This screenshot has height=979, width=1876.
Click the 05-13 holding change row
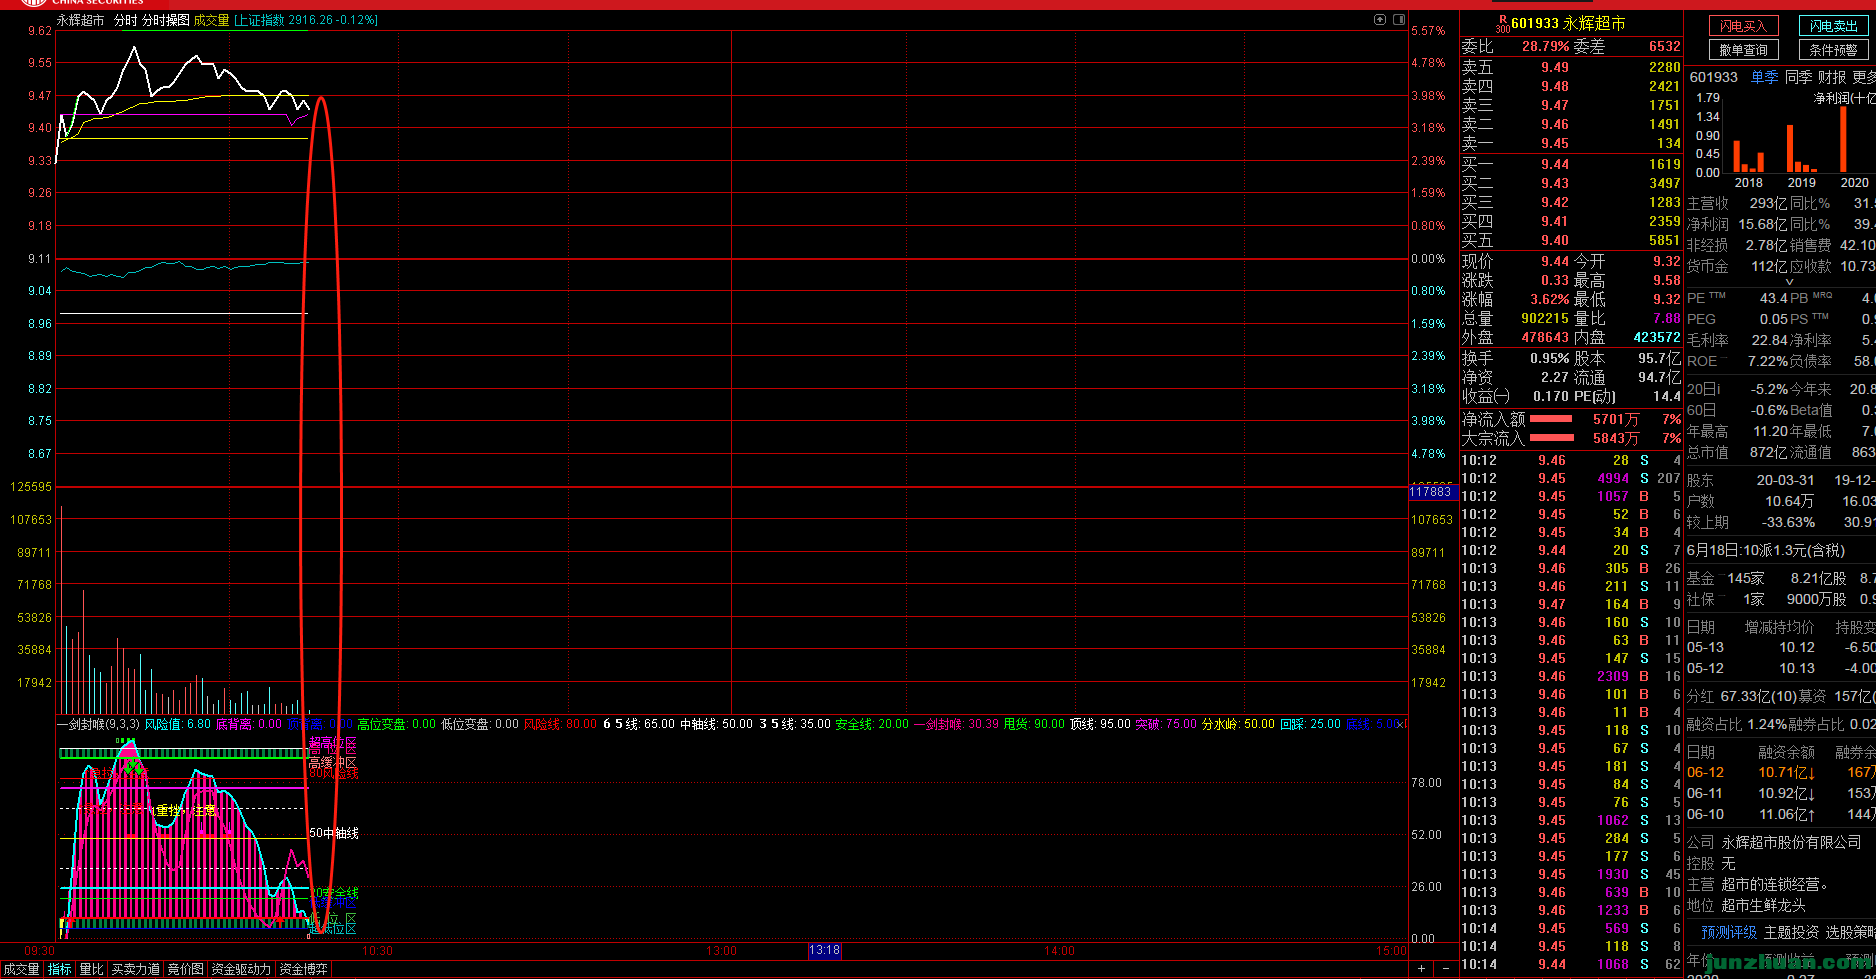point(1781,647)
